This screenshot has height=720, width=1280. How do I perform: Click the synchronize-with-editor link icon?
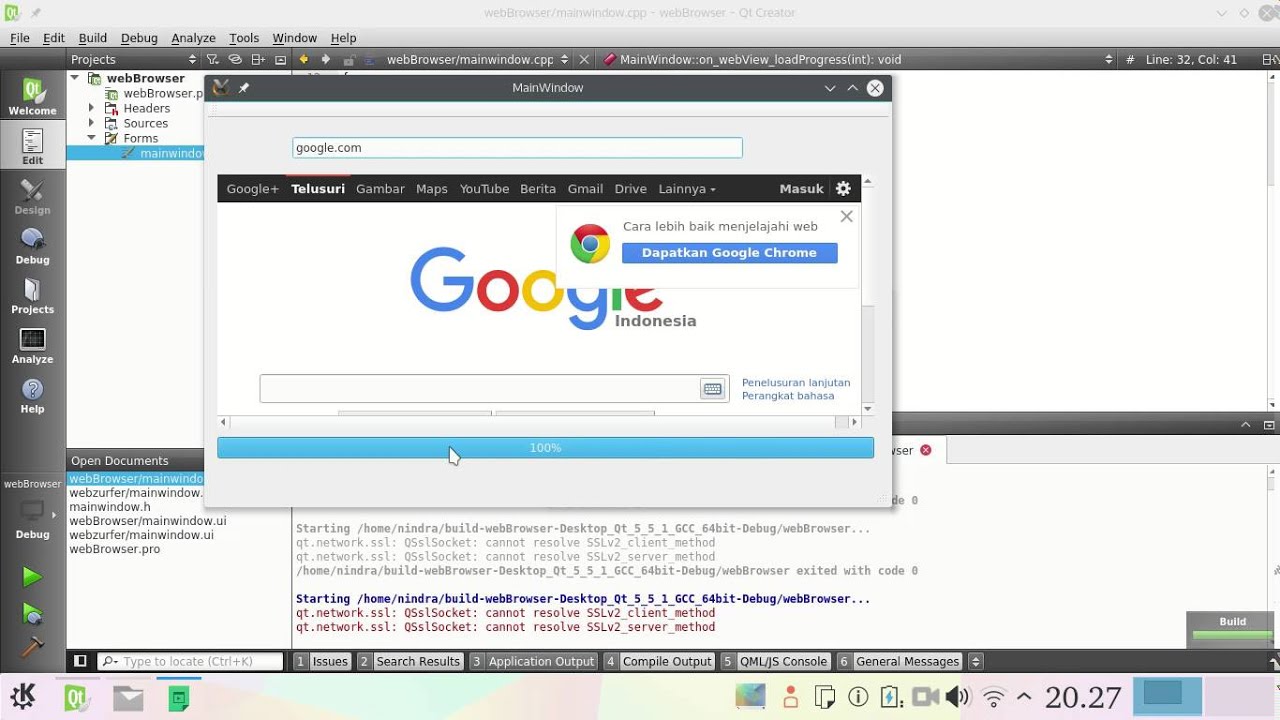pyautogui.click(x=235, y=60)
